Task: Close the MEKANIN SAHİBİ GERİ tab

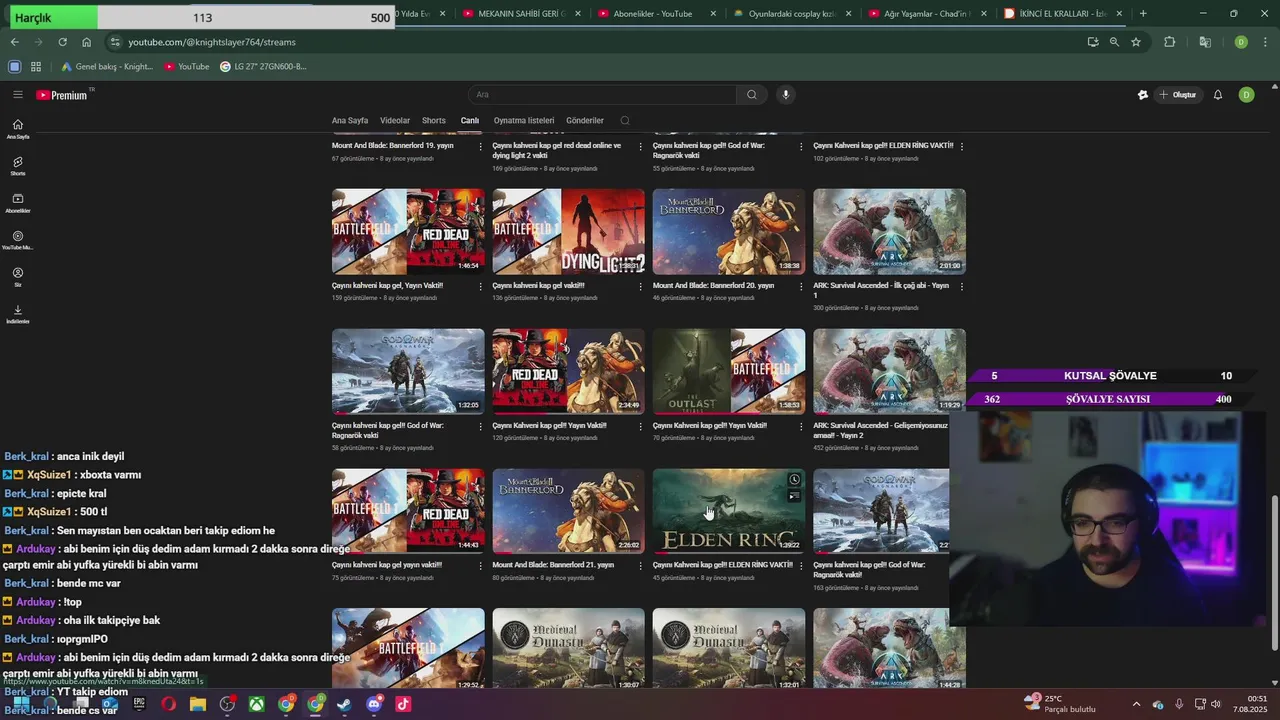Action: pos(578,14)
